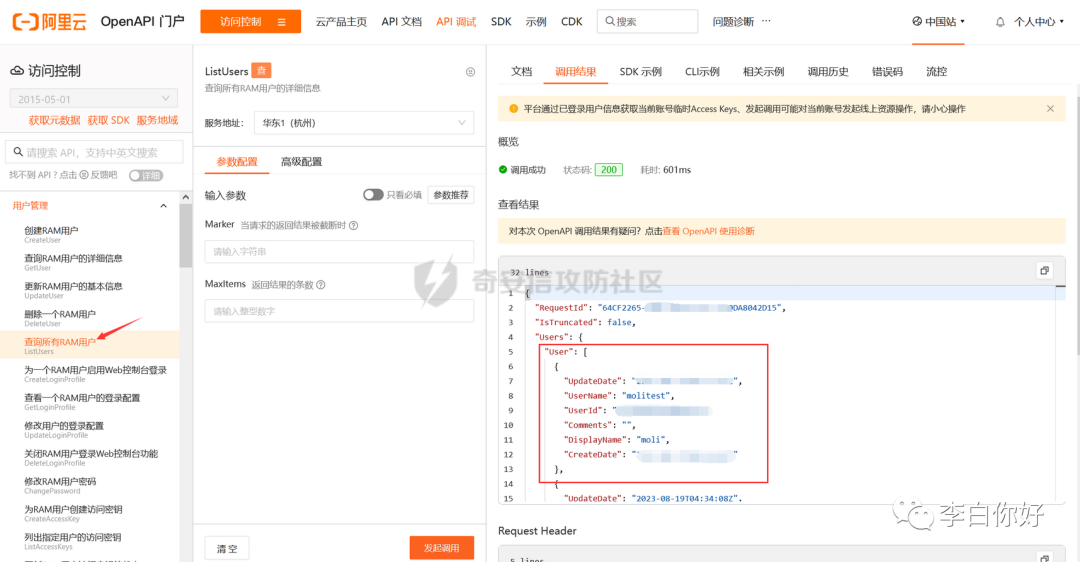Open the 2015-05-01 version dropdown
This screenshot has height=562, width=1080.
(94, 98)
